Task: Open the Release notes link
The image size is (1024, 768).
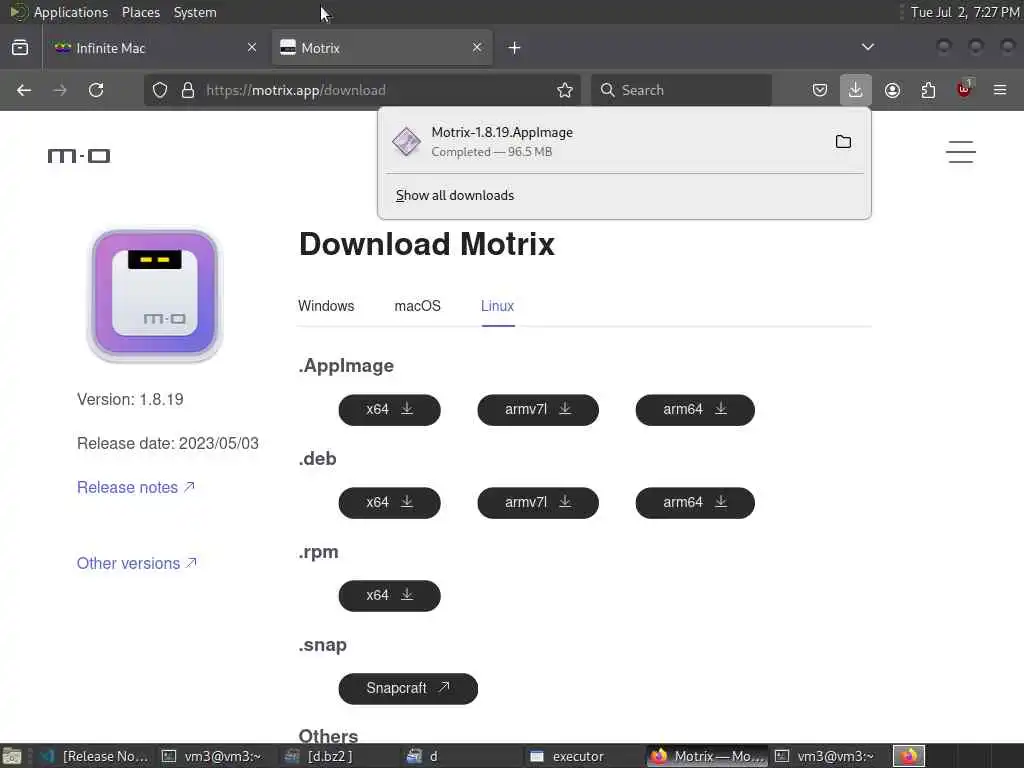Action: click(136, 487)
